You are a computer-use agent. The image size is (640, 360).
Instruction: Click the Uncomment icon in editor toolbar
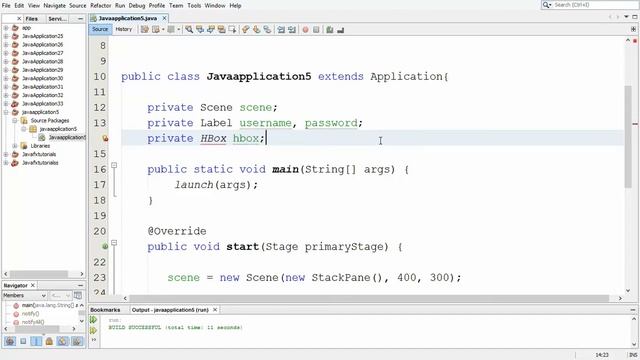point(340,29)
